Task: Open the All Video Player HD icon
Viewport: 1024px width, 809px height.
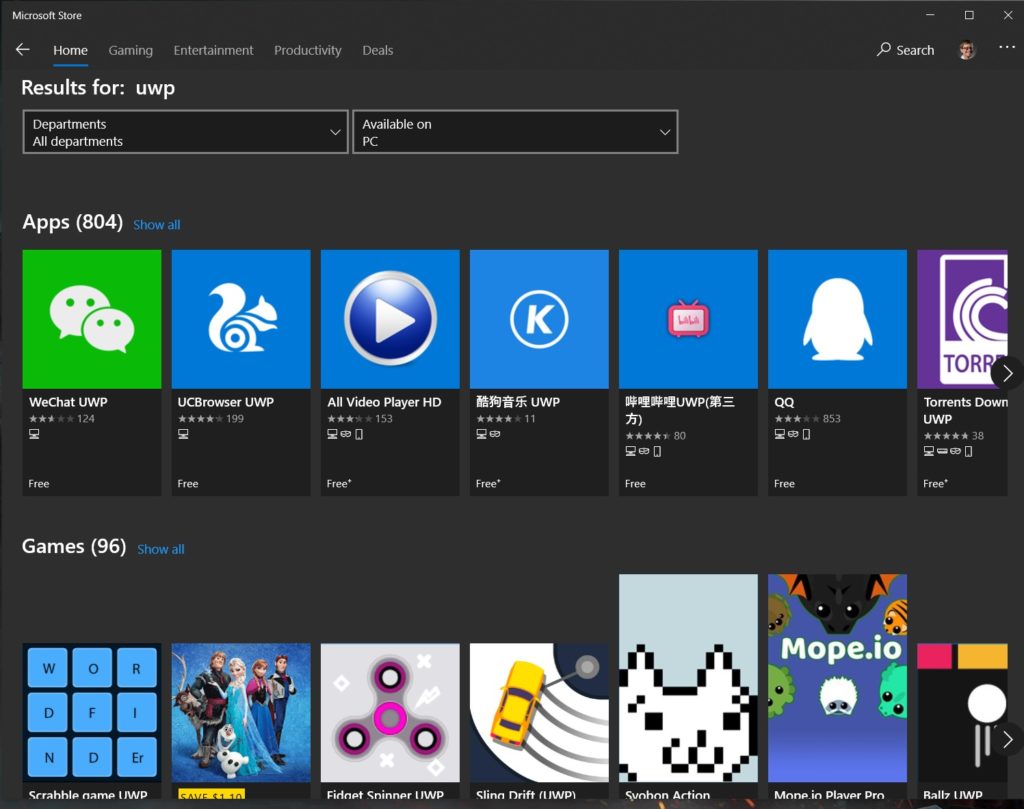Action: [390, 319]
